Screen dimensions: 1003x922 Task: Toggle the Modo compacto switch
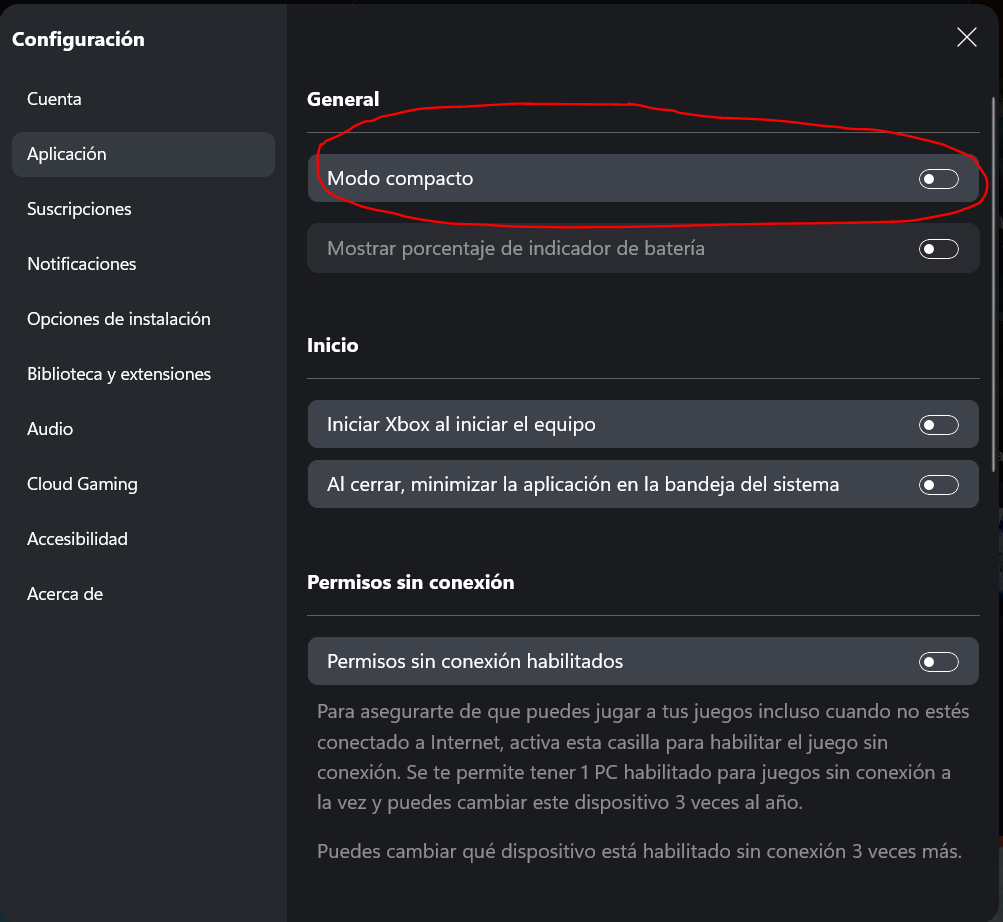pyautogui.click(x=938, y=179)
